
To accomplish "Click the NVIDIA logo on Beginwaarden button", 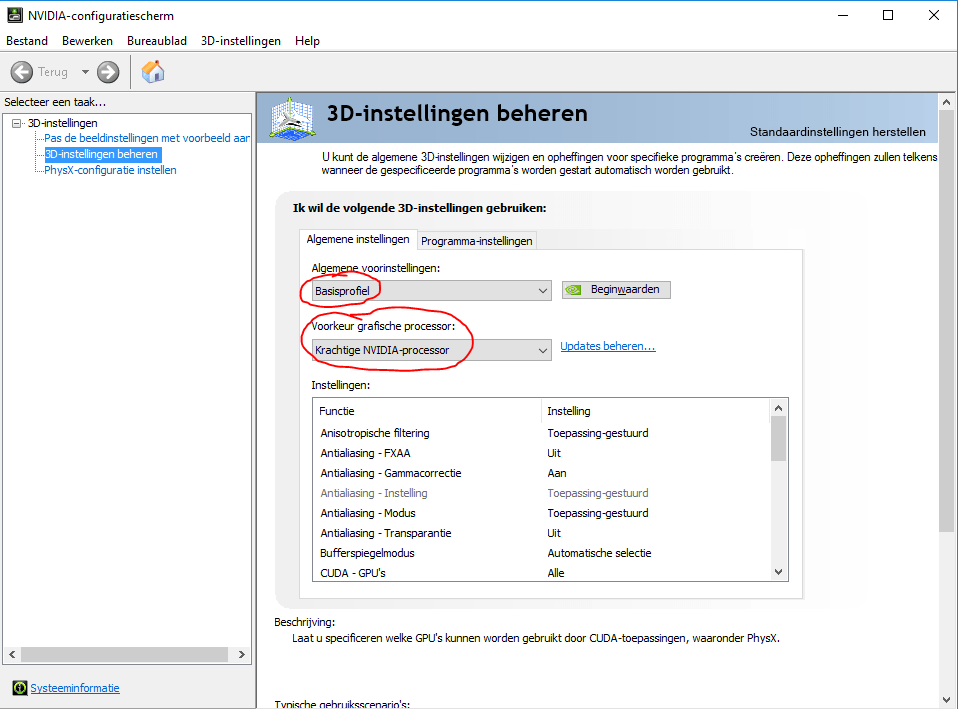I will pyautogui.click(x=573, y=290).
